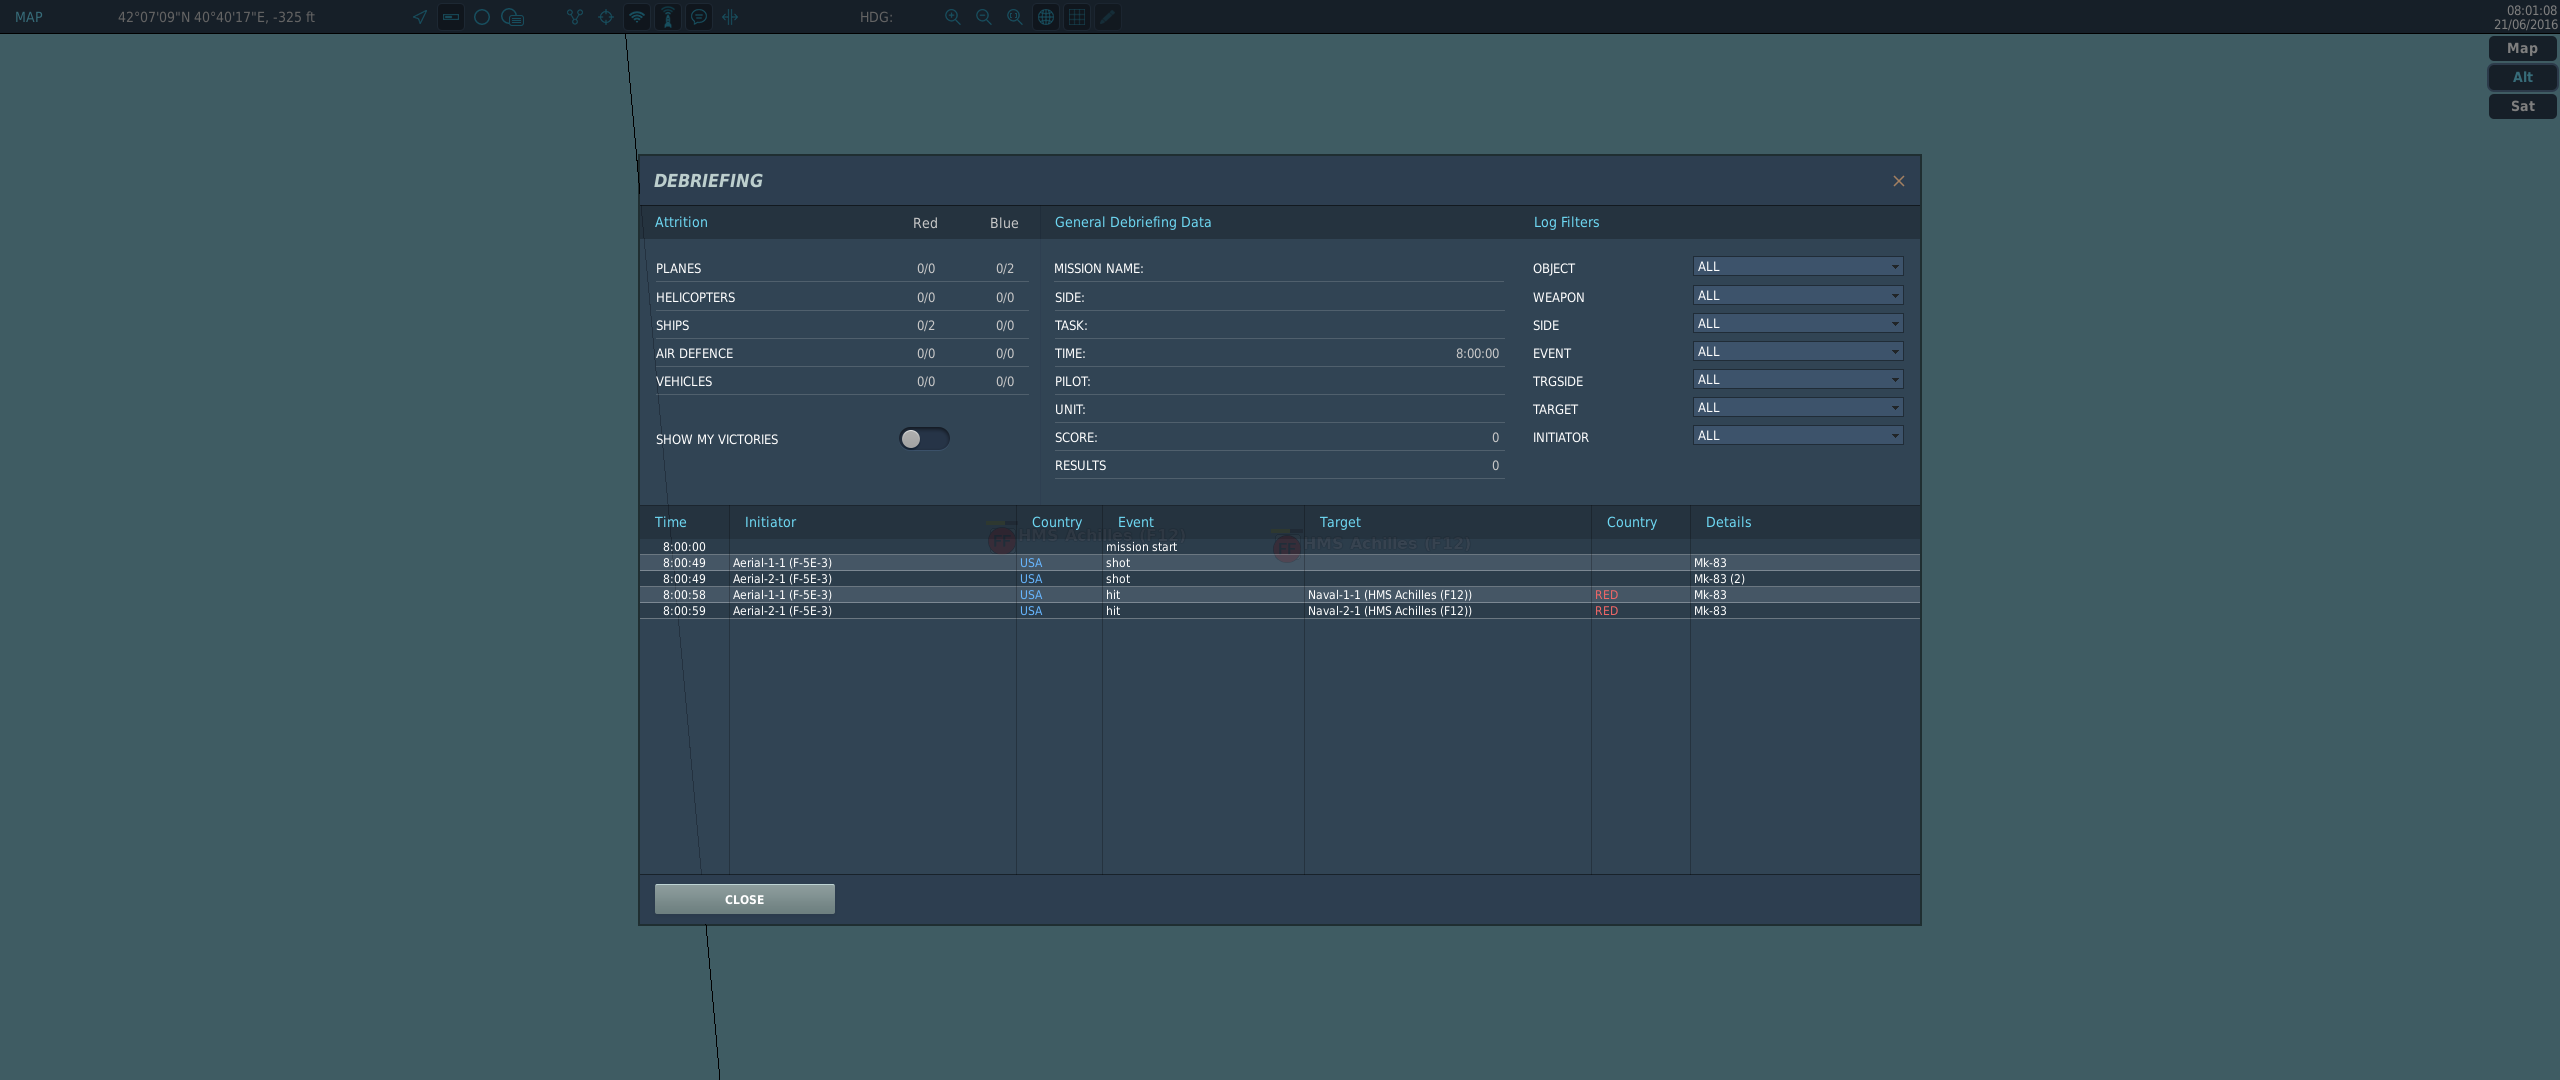The width and height of the screenshot is (2560, 1080).
Task: Click the pencil draw icon
Action: point(1108,17)
